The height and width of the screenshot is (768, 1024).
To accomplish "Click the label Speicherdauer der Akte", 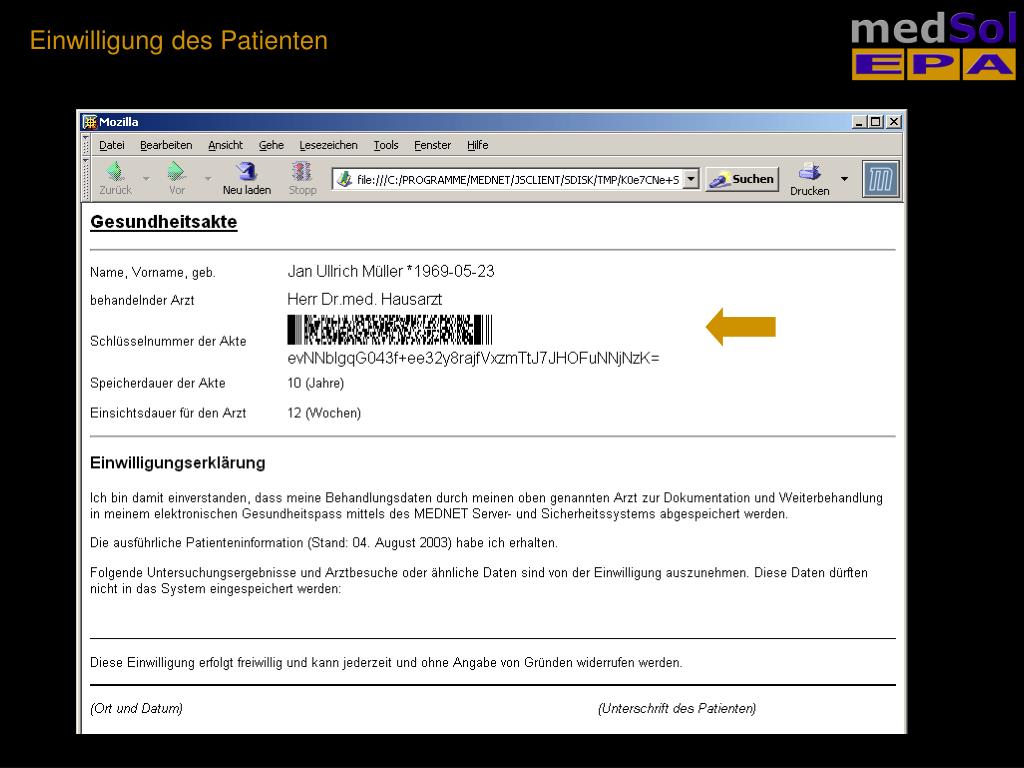I will coord(157,383).
